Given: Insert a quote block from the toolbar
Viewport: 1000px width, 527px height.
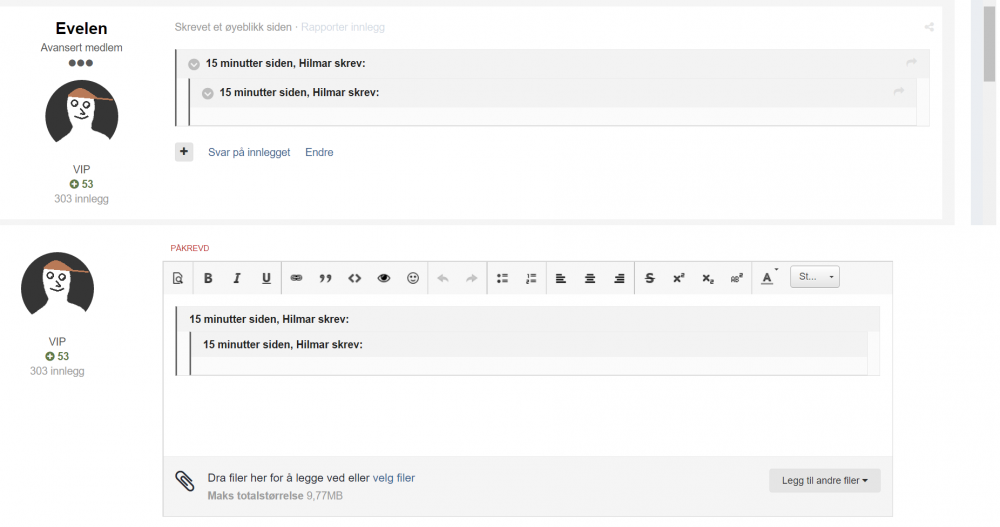Looking at the screenshot, I should (325, 278).
